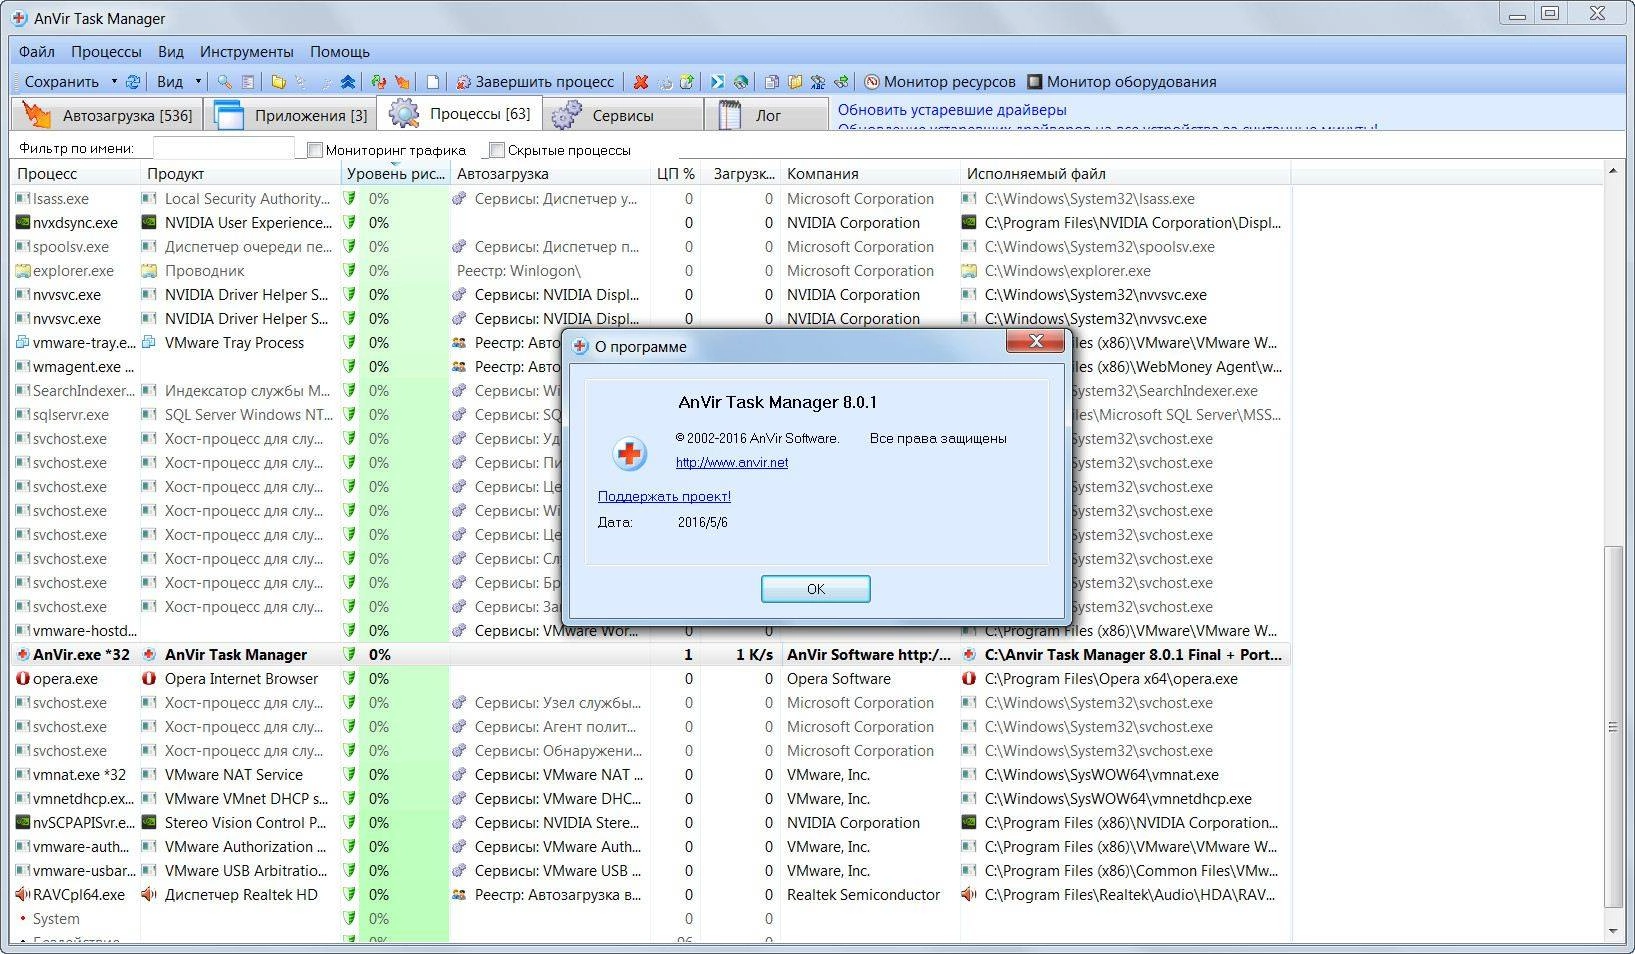Click the VMware icon beside vmware-tray process

coord(23,343)
